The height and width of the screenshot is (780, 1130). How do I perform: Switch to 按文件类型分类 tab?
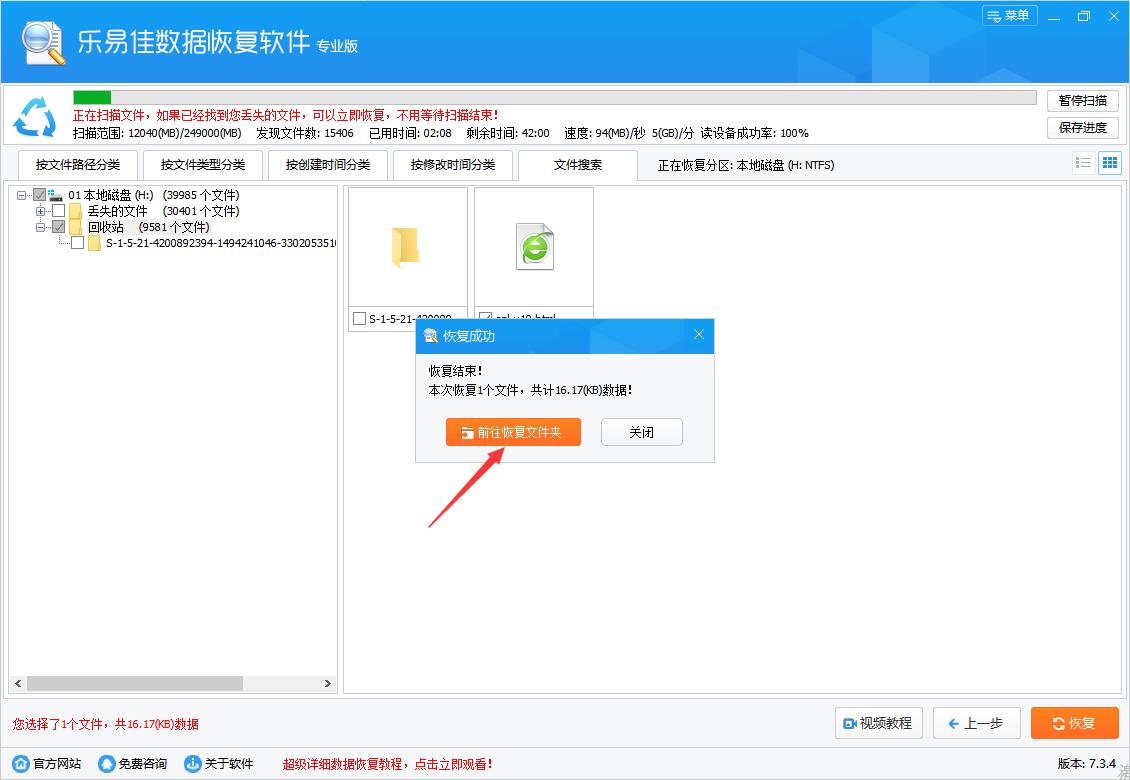(203, 165)
